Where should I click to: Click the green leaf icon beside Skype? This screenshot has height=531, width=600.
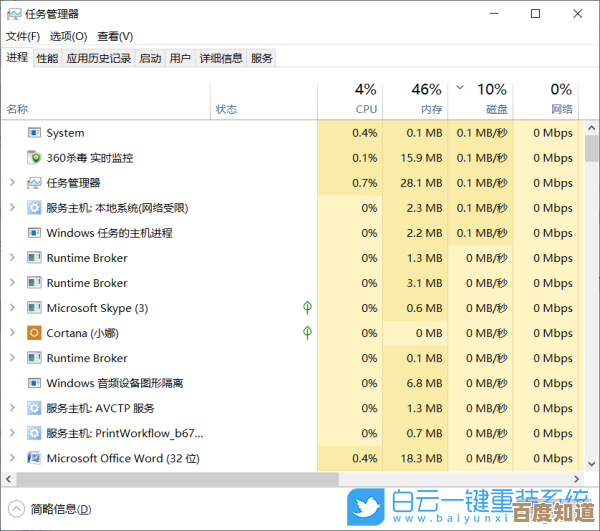[x=308, y=308]
